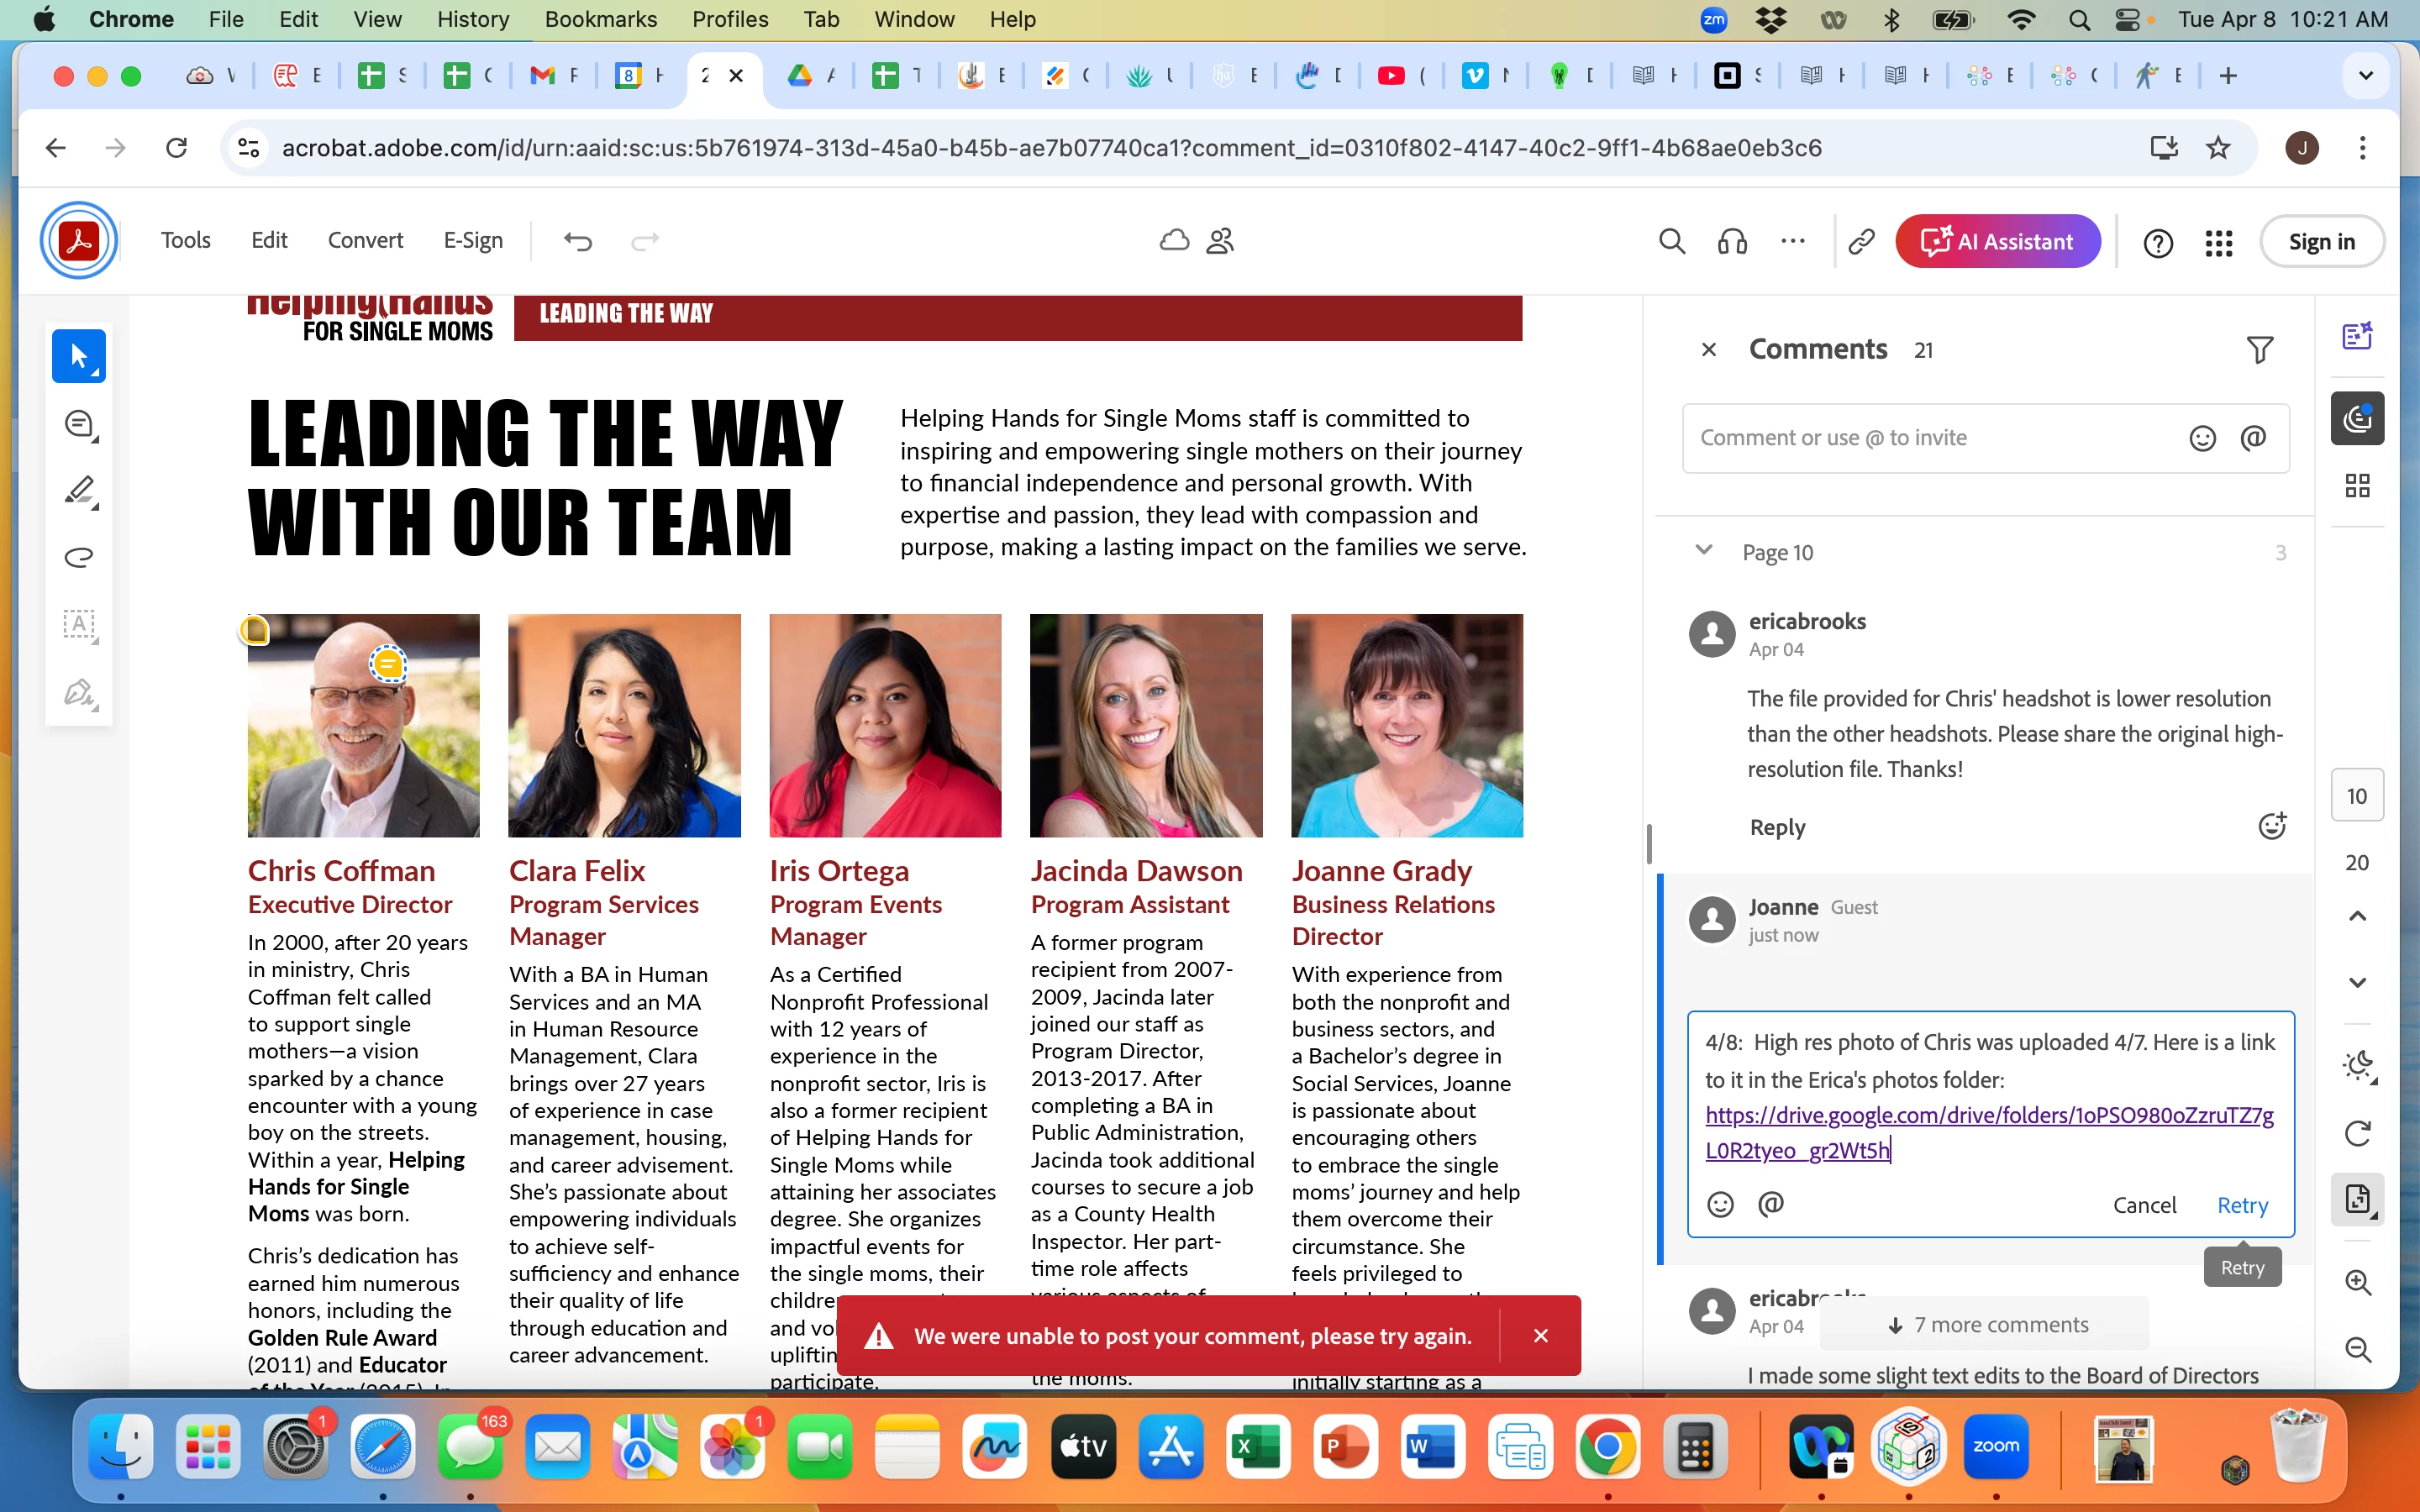Collapse the Page 10 comments group

click(1704, 551)
